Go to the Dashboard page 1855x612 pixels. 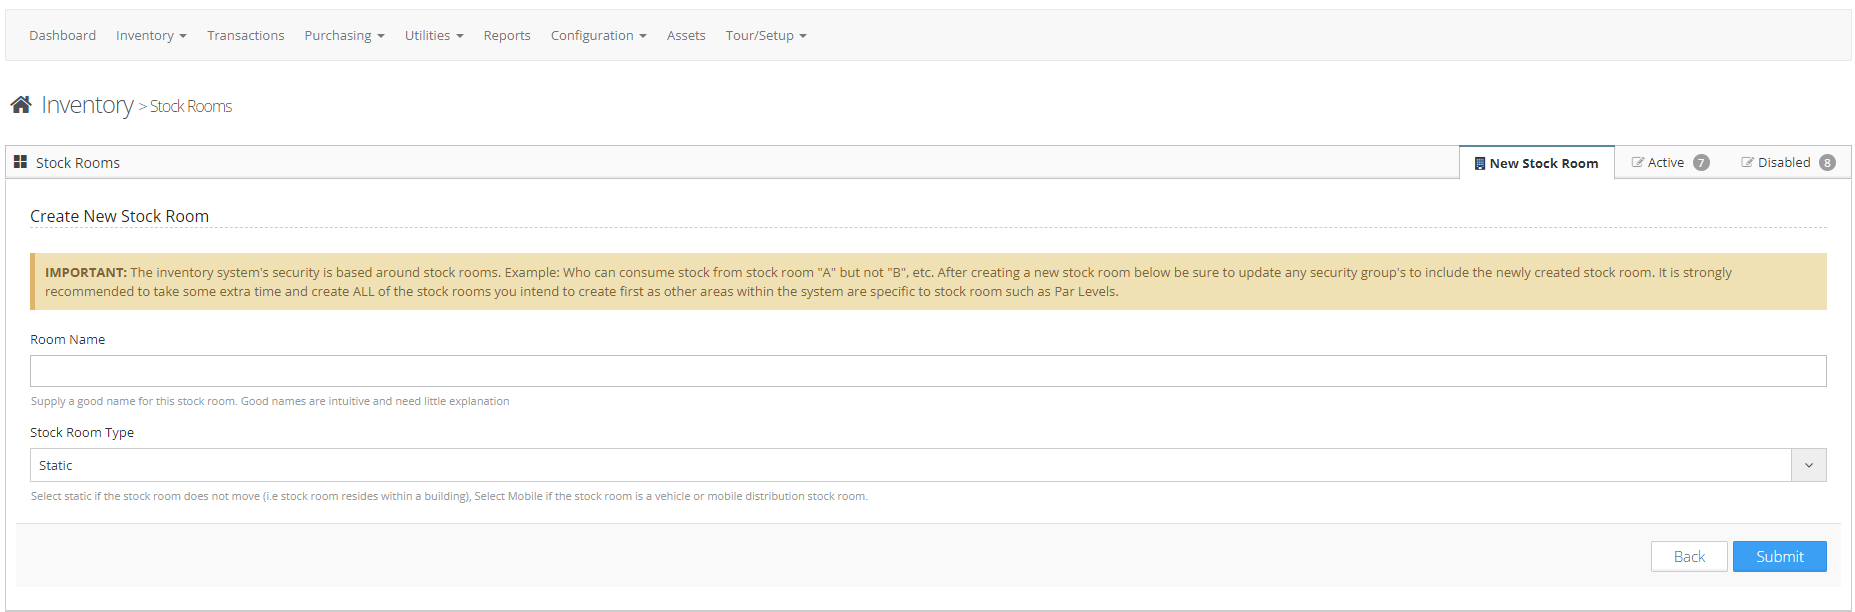pyautogui.click(x=62, y=36)
